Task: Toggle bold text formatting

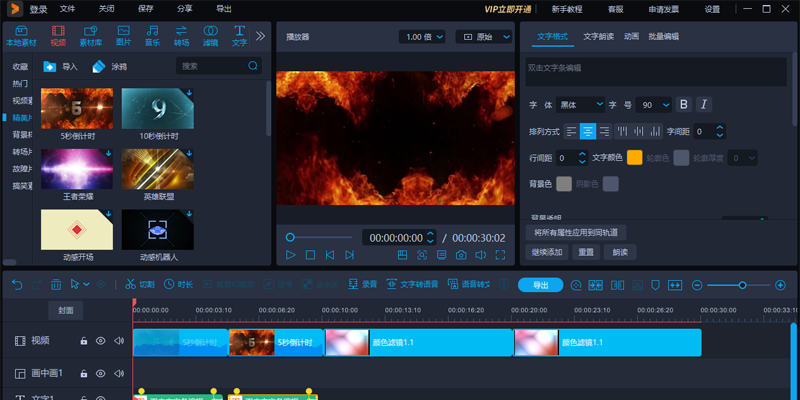Action: [x=684, y=105]
